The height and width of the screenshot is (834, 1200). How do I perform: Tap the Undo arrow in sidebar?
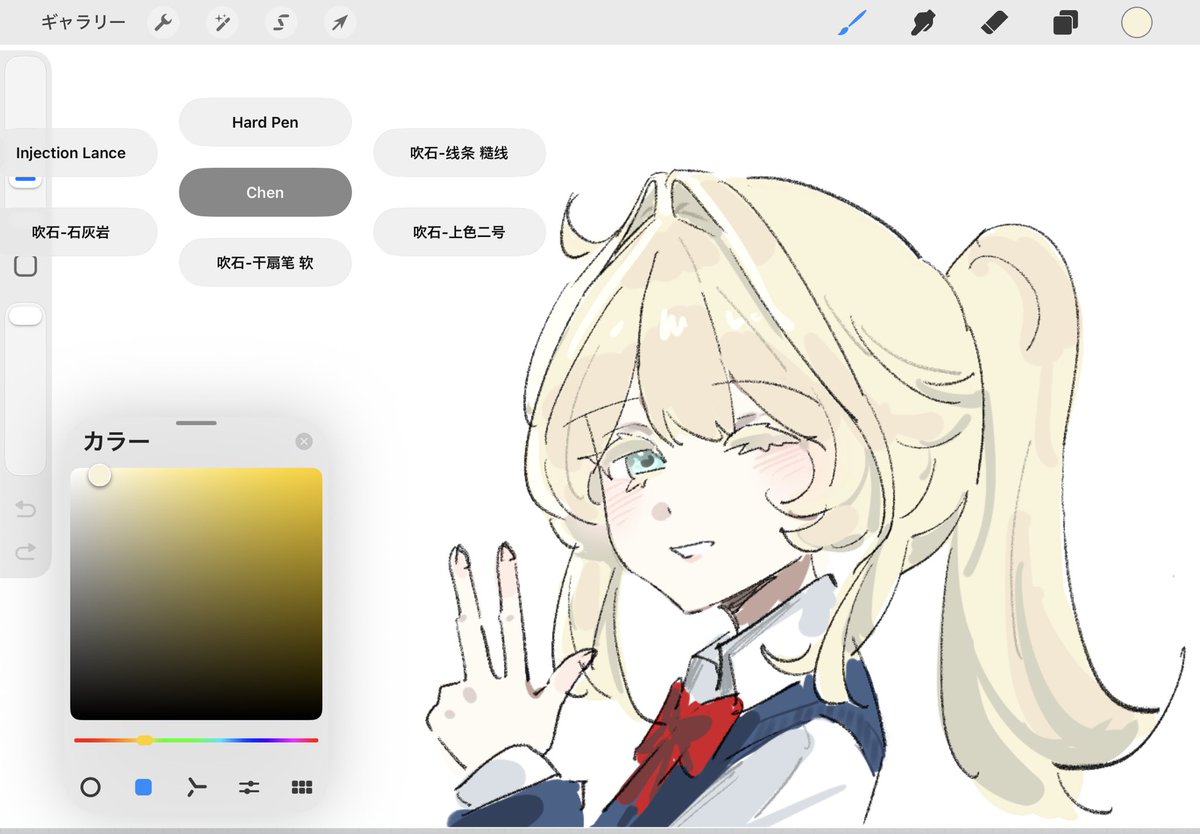pos(26,510)
